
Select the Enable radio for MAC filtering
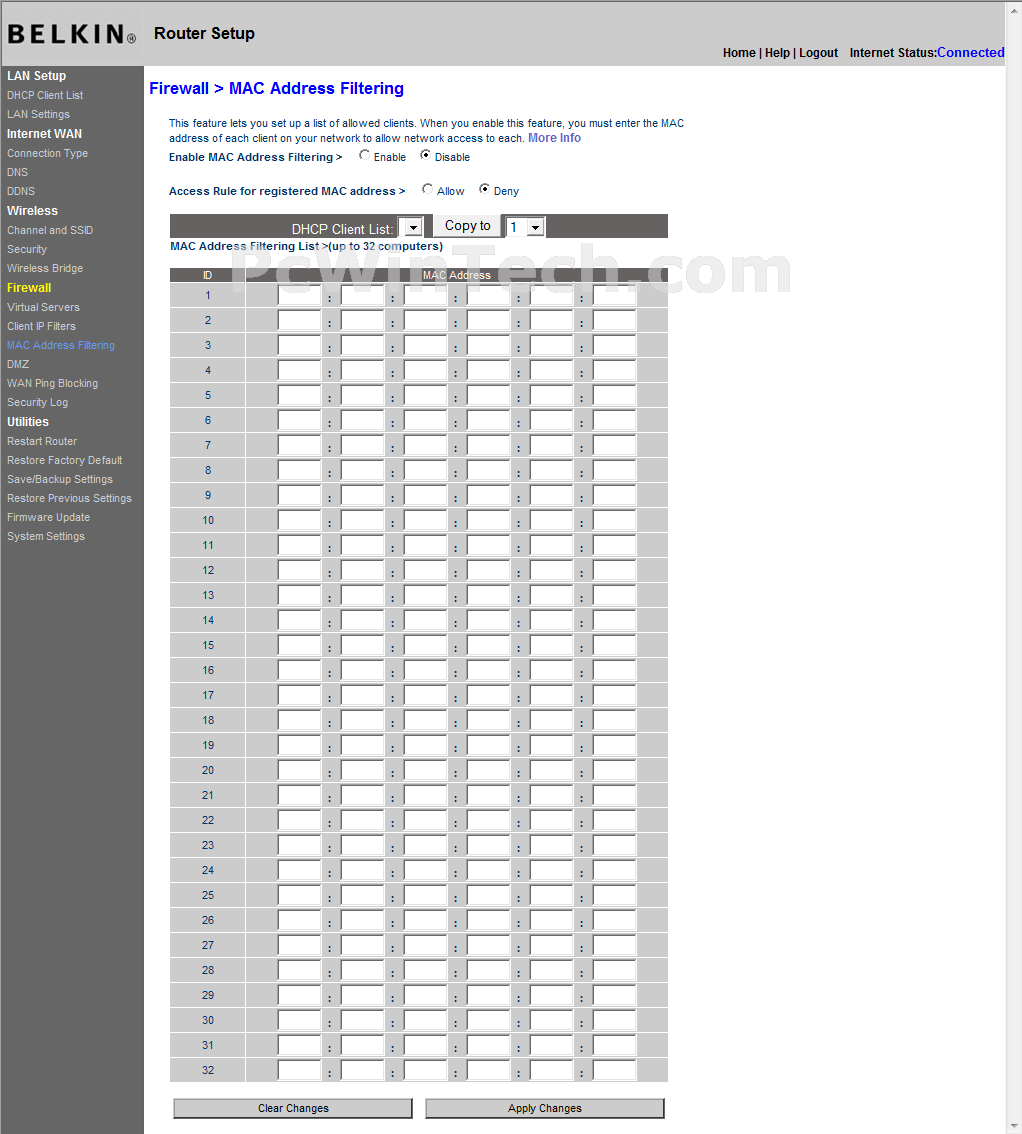(x=365, y=155)
